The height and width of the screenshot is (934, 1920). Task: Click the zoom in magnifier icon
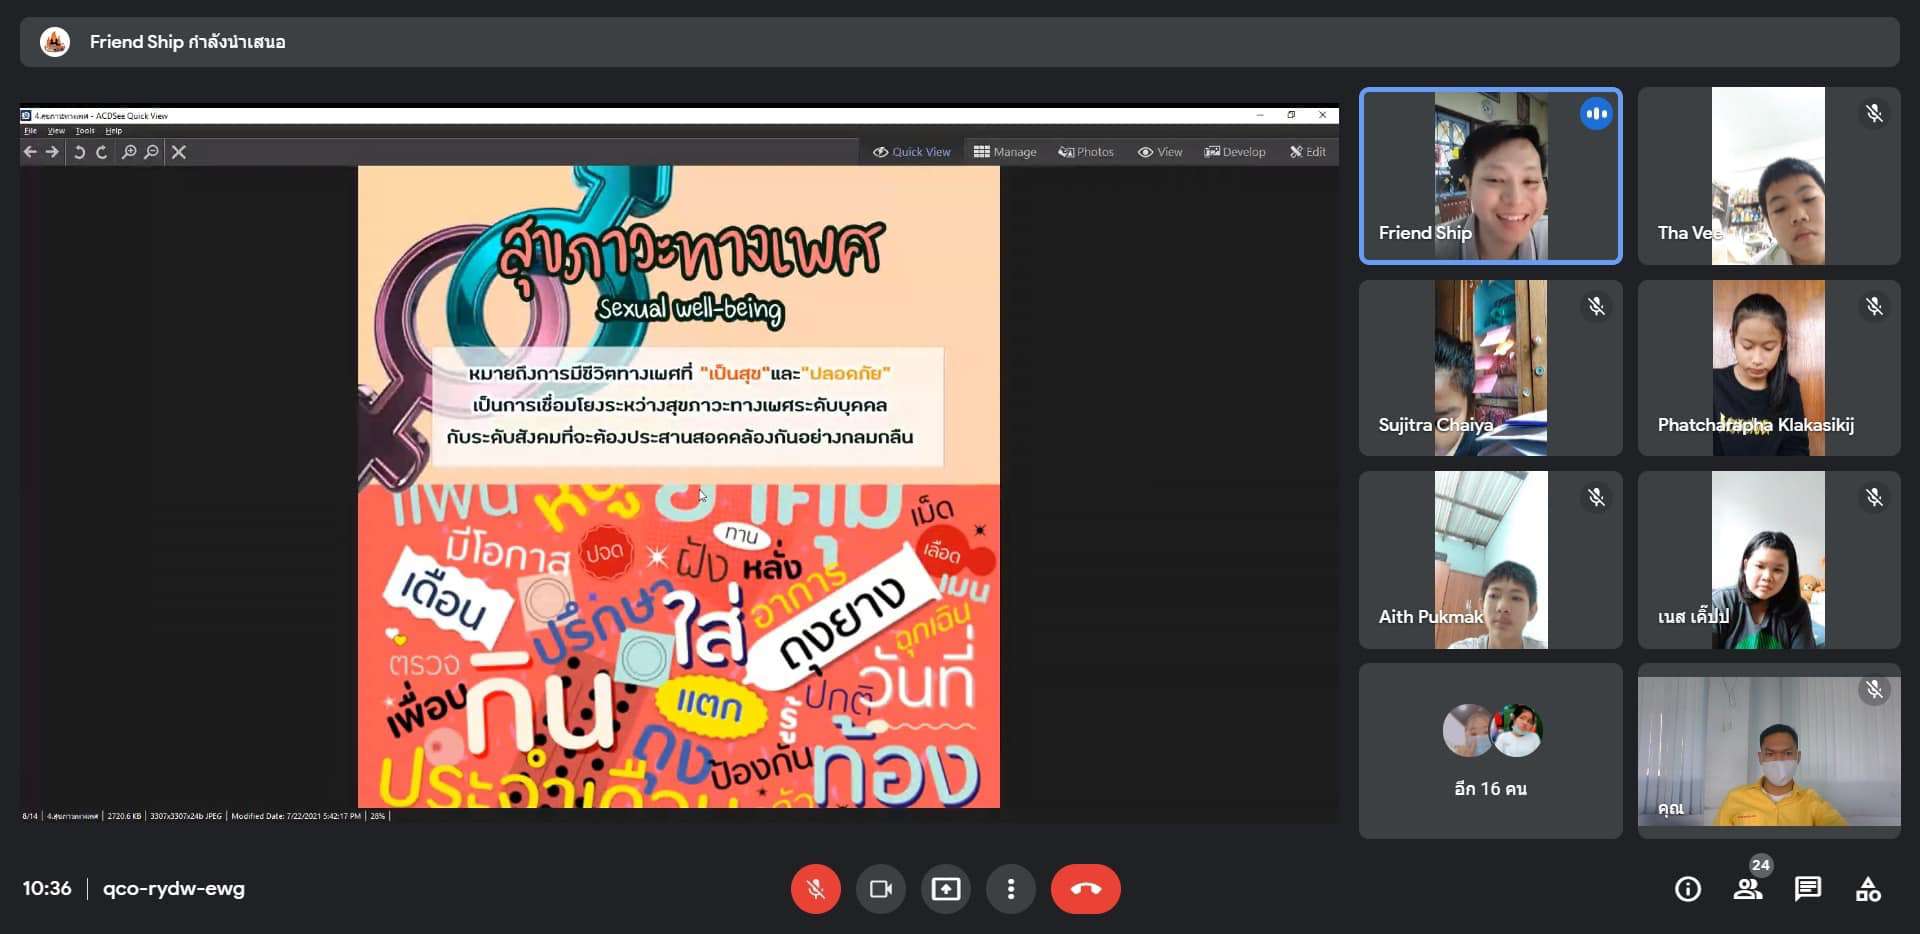129,152
